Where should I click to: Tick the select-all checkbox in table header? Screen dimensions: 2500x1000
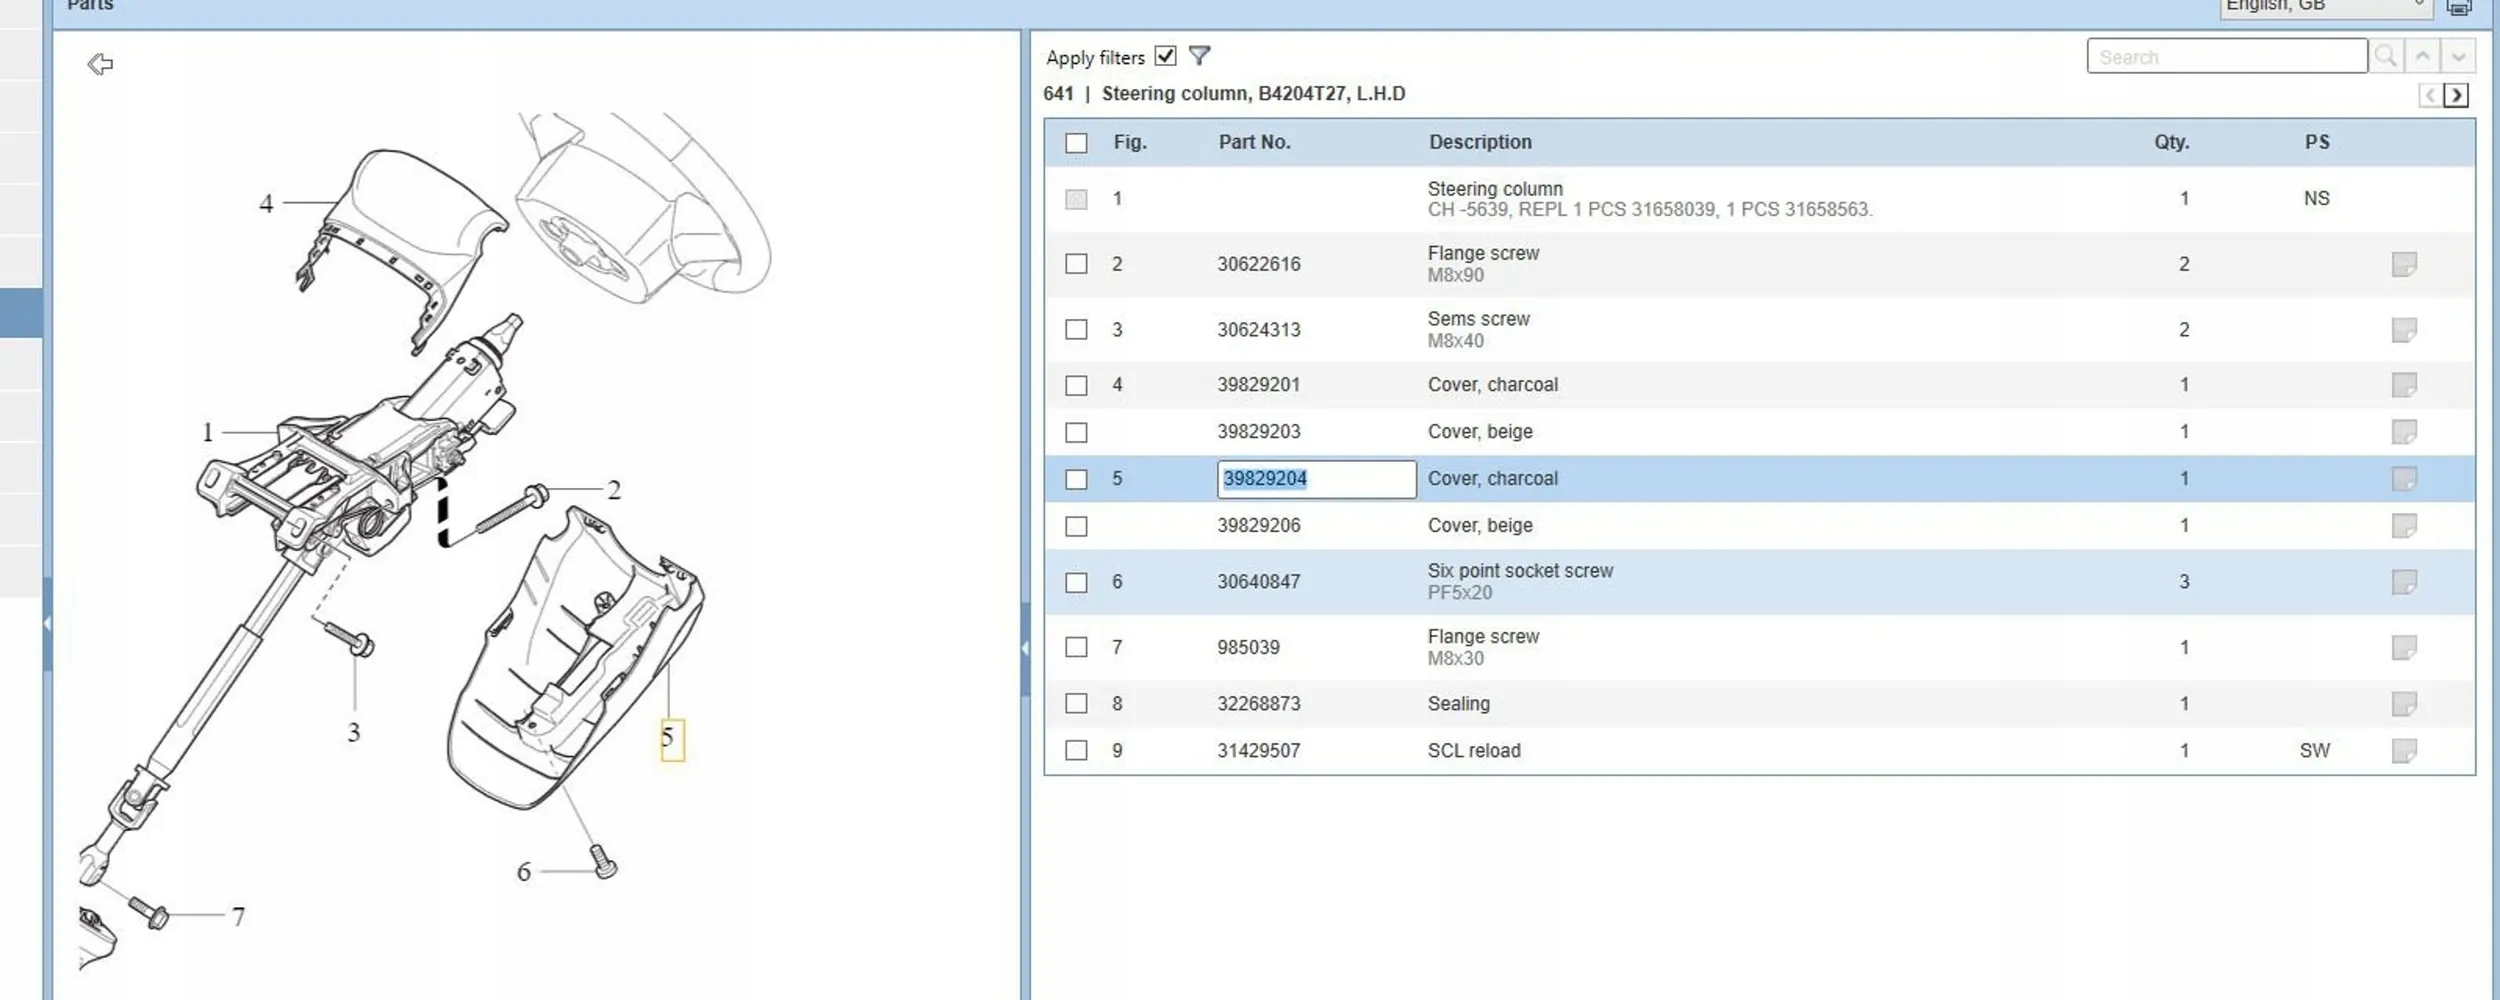[1076, 143]
